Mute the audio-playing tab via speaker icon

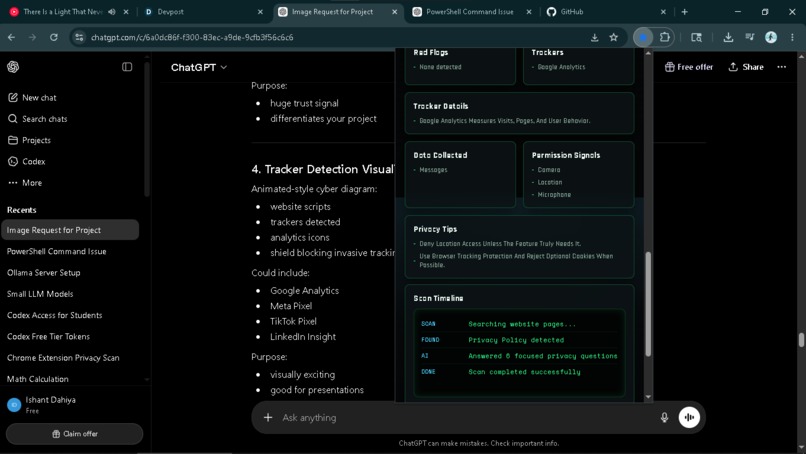pos(112,12)
